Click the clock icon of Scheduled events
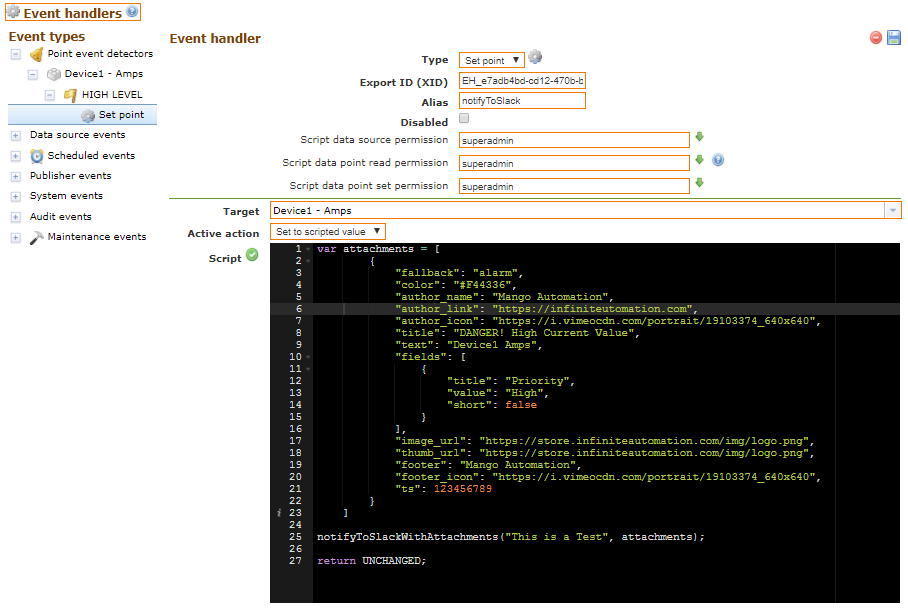This screenshot has height=608, width=908. pos(36,156)
